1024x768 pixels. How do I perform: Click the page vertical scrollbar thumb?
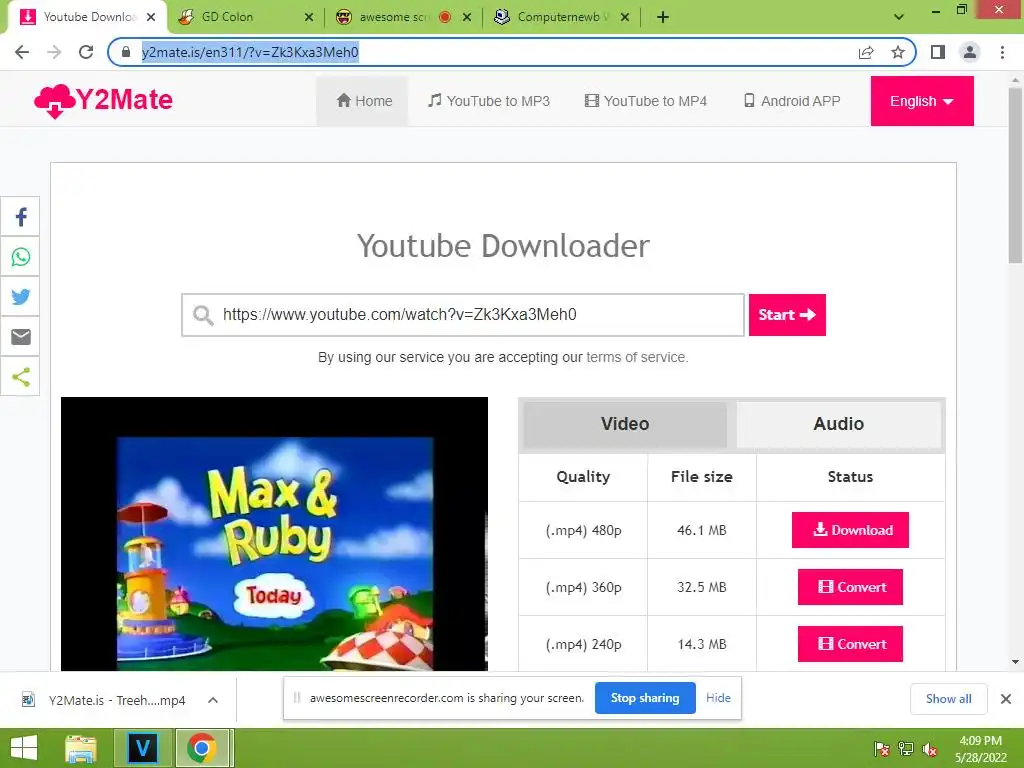pyautogui.click(x=1015, y=175)
